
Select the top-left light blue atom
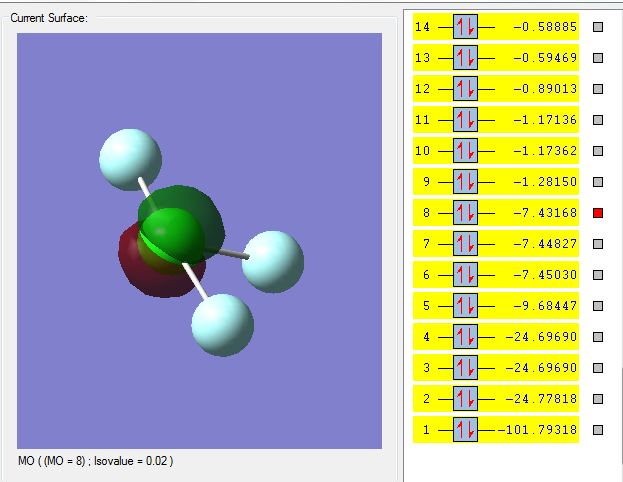(130, 157)
